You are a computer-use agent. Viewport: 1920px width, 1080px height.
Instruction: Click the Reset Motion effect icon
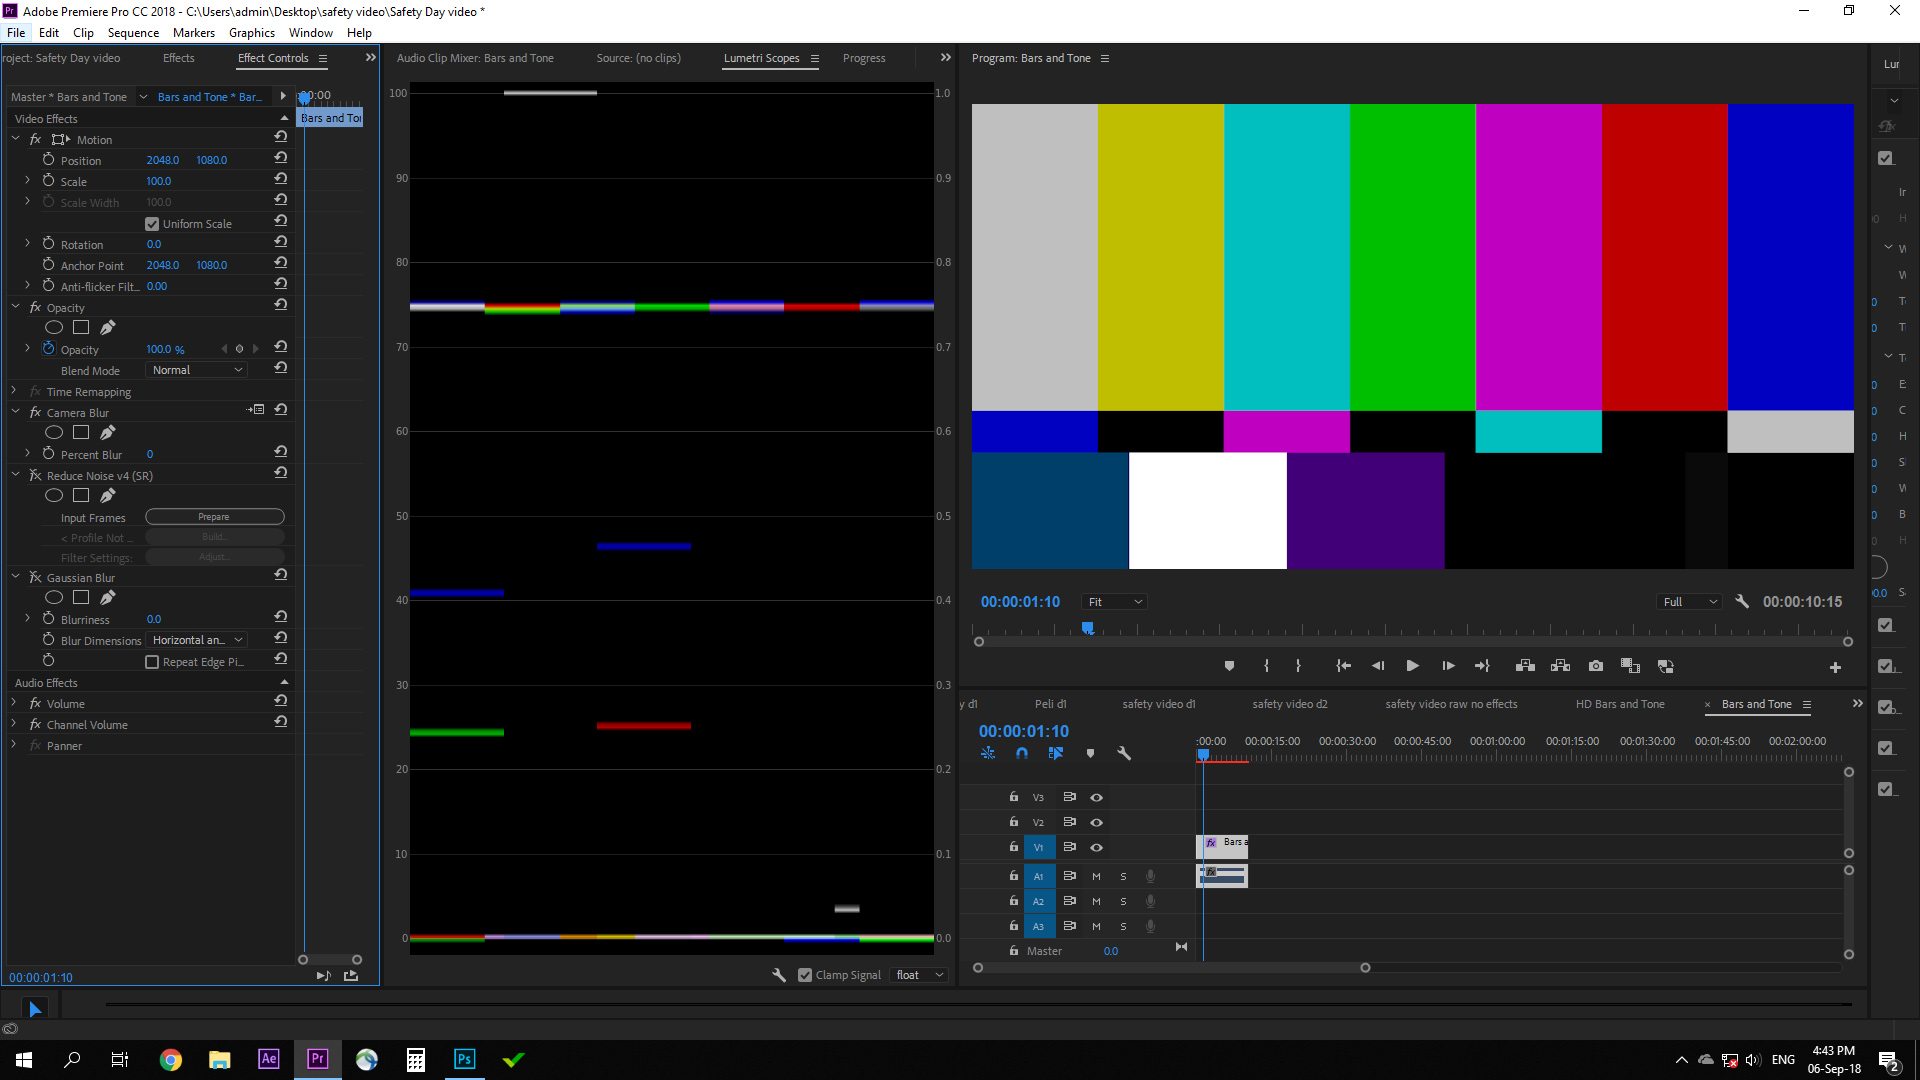[281, 138]
